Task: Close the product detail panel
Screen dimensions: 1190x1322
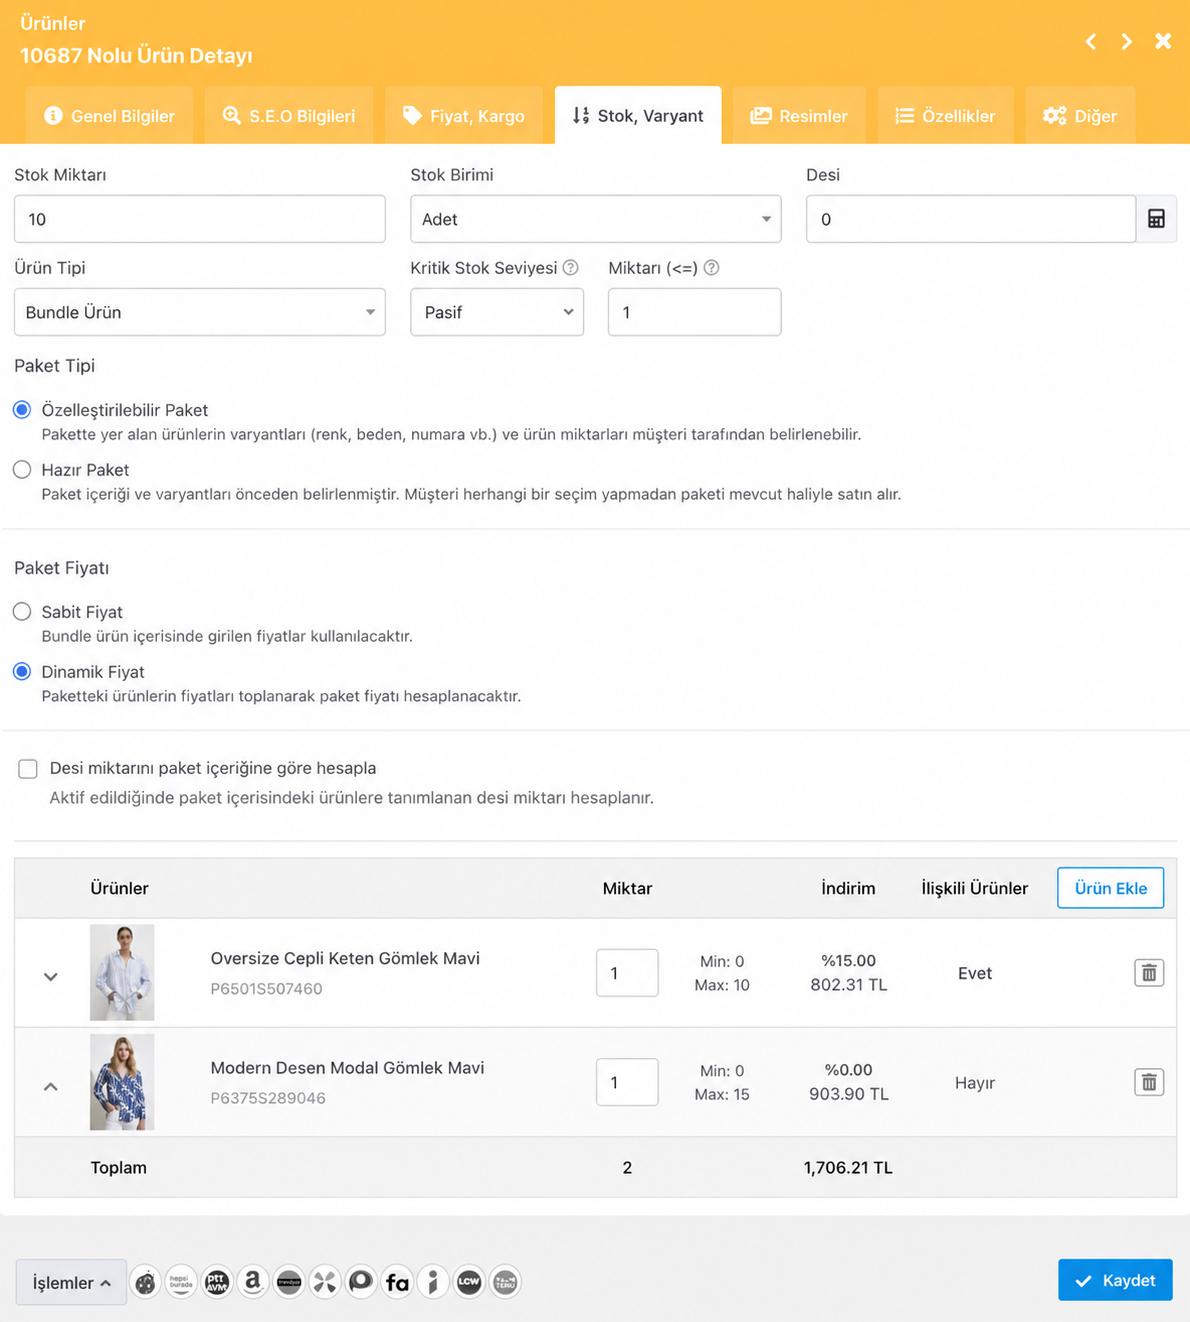Action: coord(1163,41)
